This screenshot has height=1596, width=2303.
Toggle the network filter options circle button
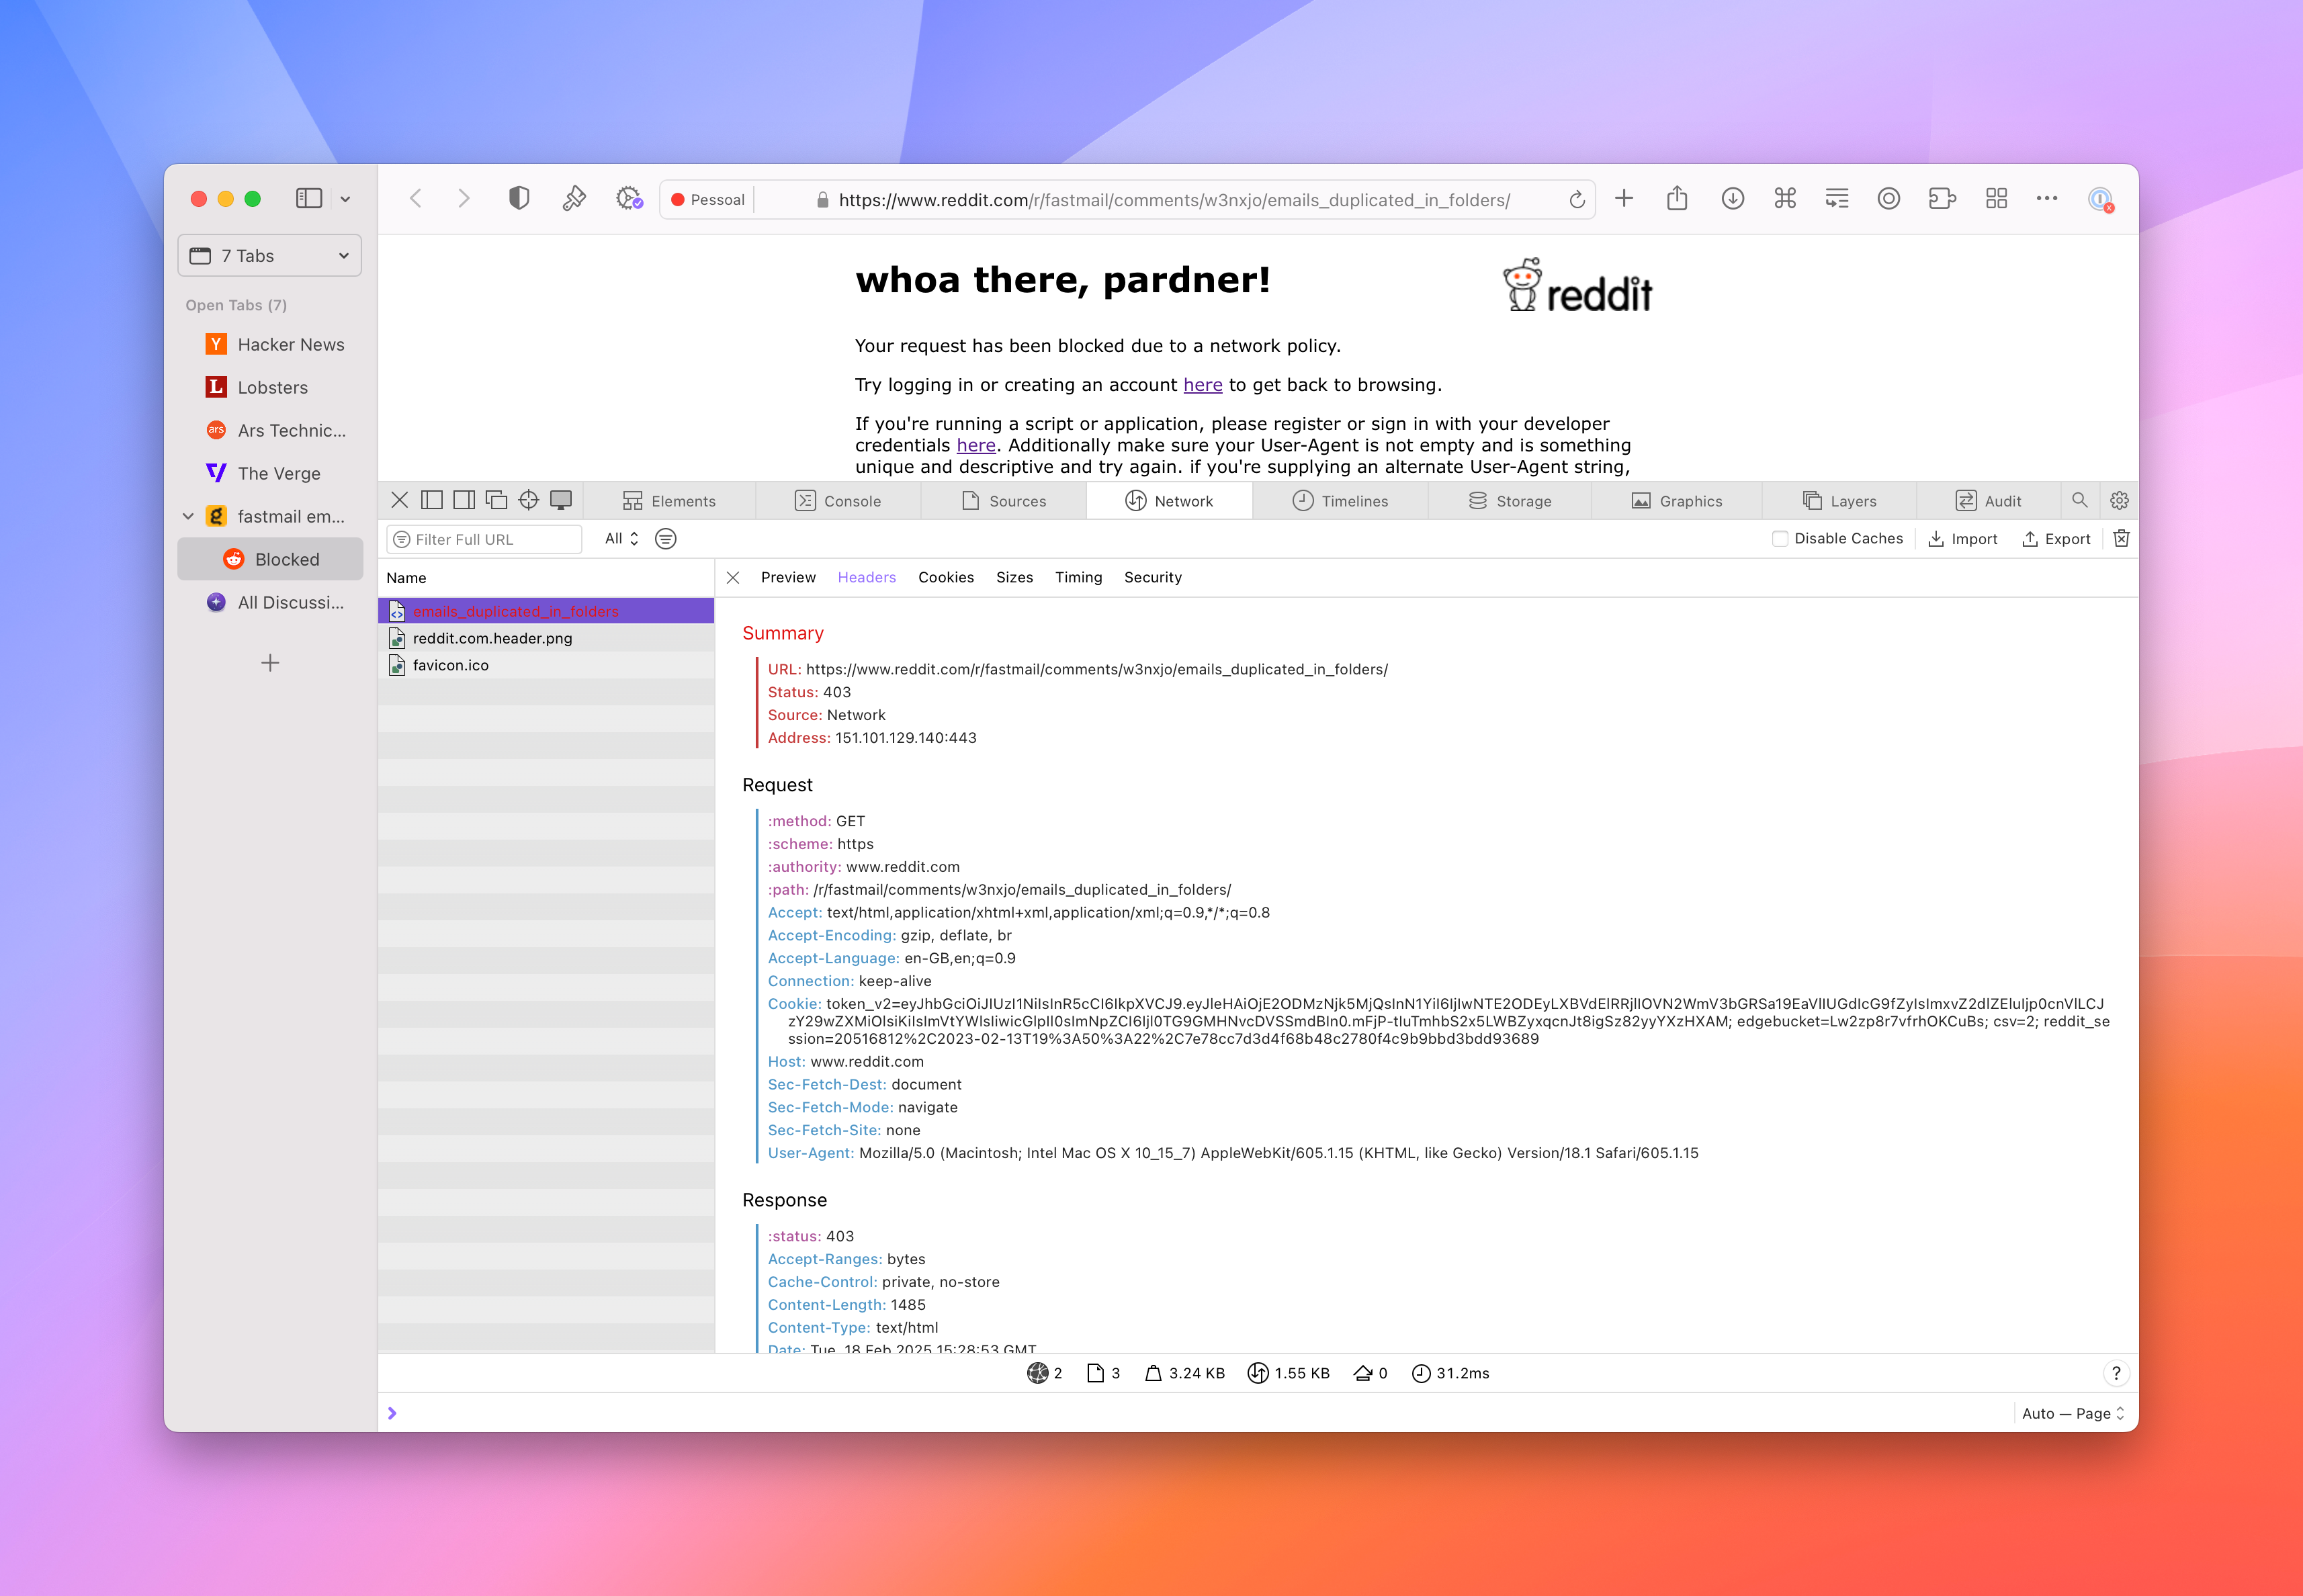click(666, 539)
